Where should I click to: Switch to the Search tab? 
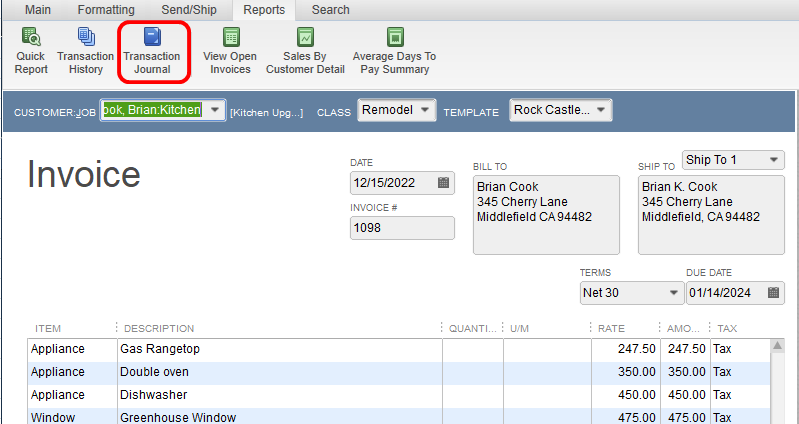330,10
